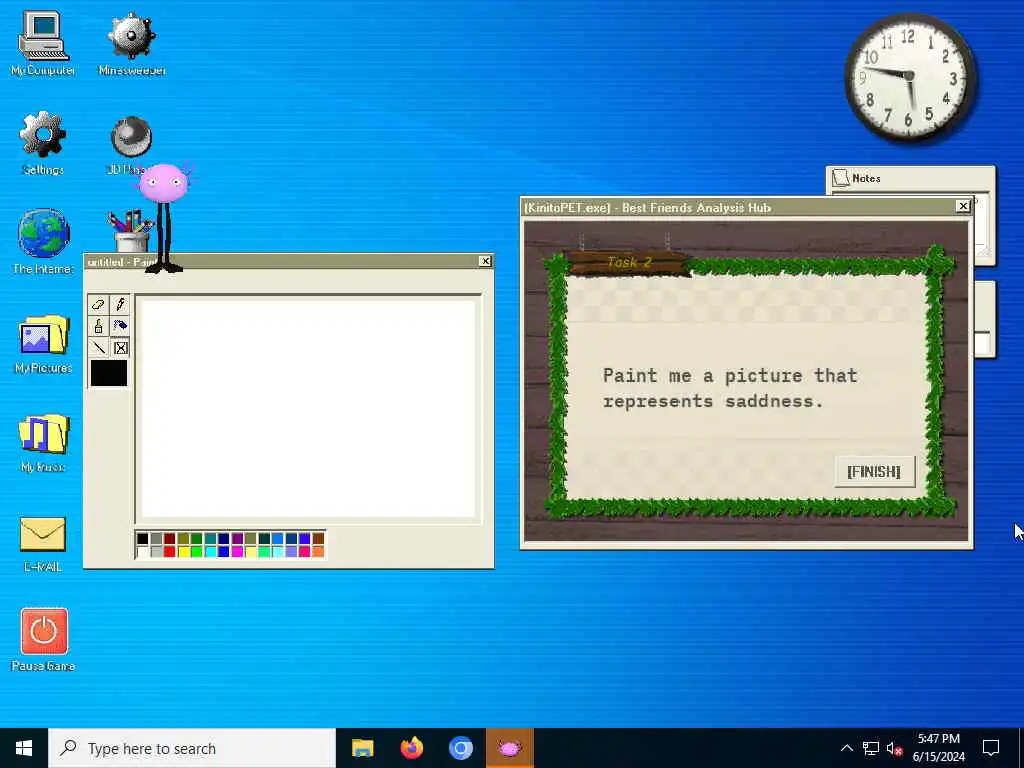Pick the black color in the palette

(x=142, y=539)
